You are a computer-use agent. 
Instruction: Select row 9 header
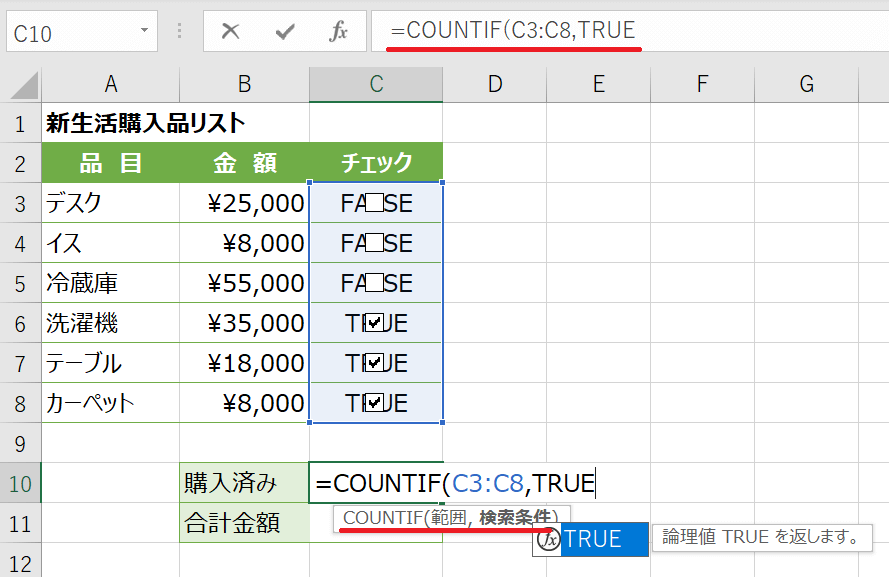pos(20,441)
